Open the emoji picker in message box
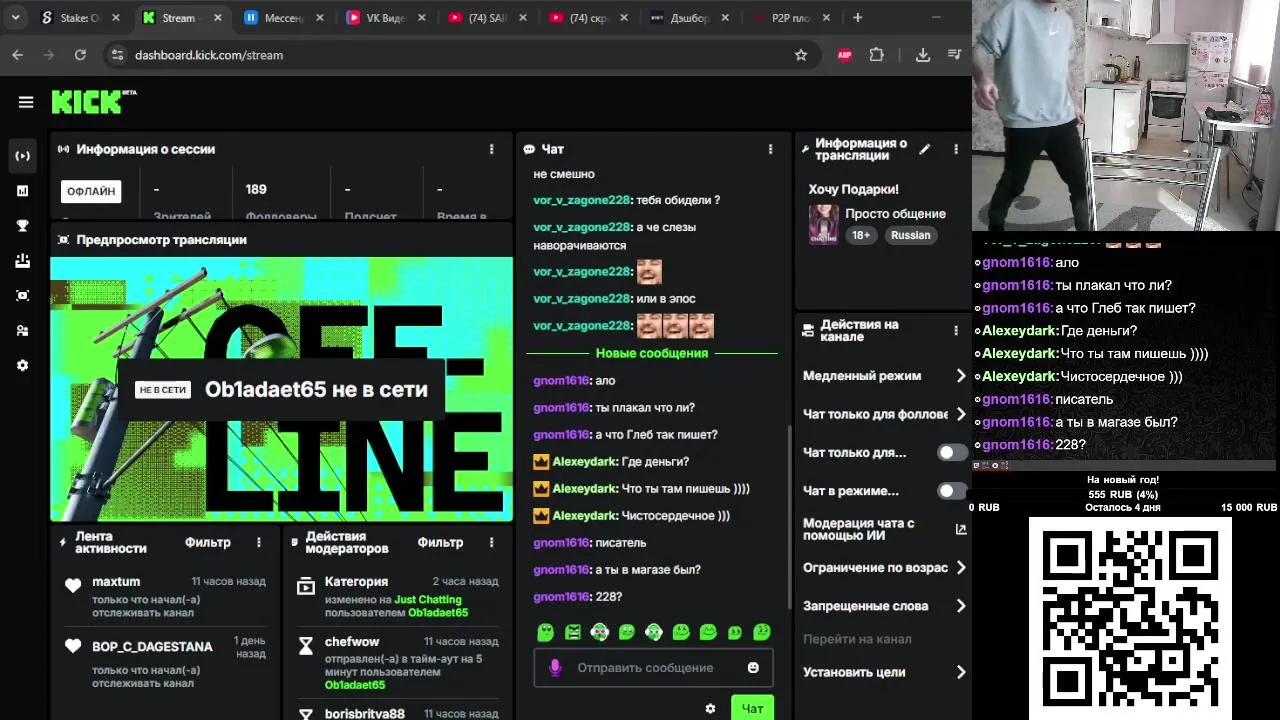The width and height of the screenshot is (1280, 720). 753,668
